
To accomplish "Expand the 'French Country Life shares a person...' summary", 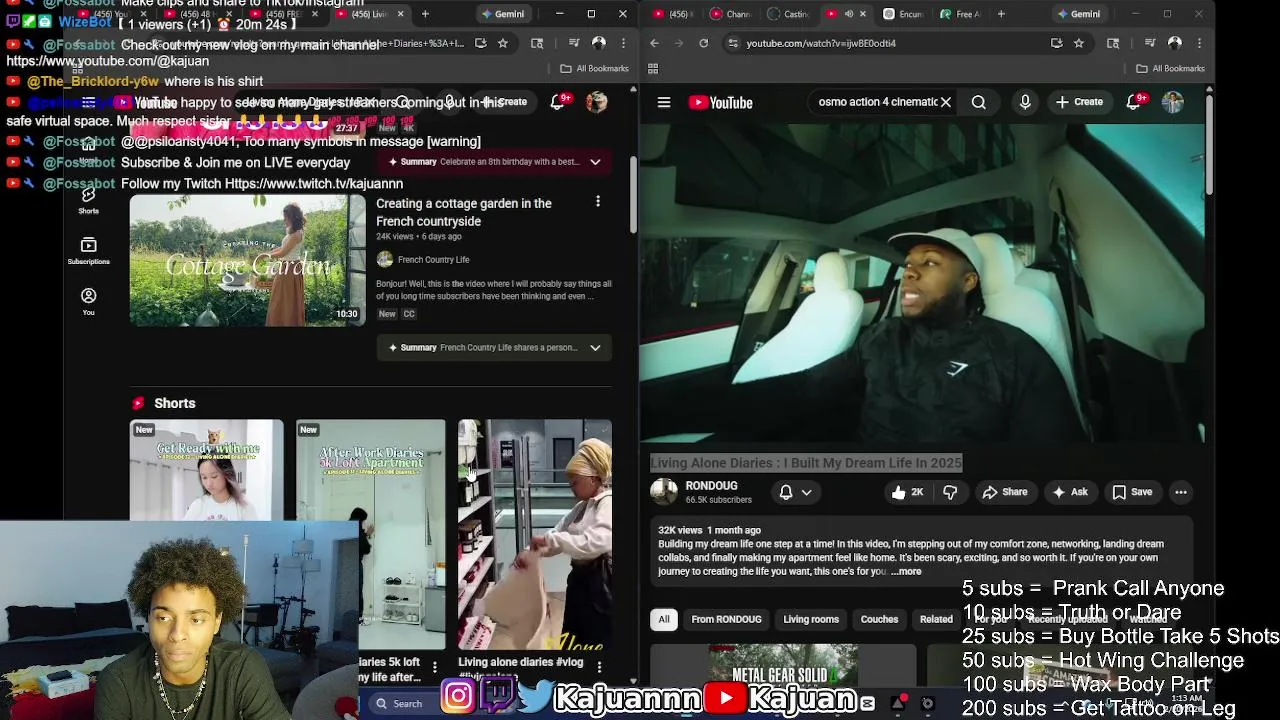I will pyautogui.click(x=494, y=347).
